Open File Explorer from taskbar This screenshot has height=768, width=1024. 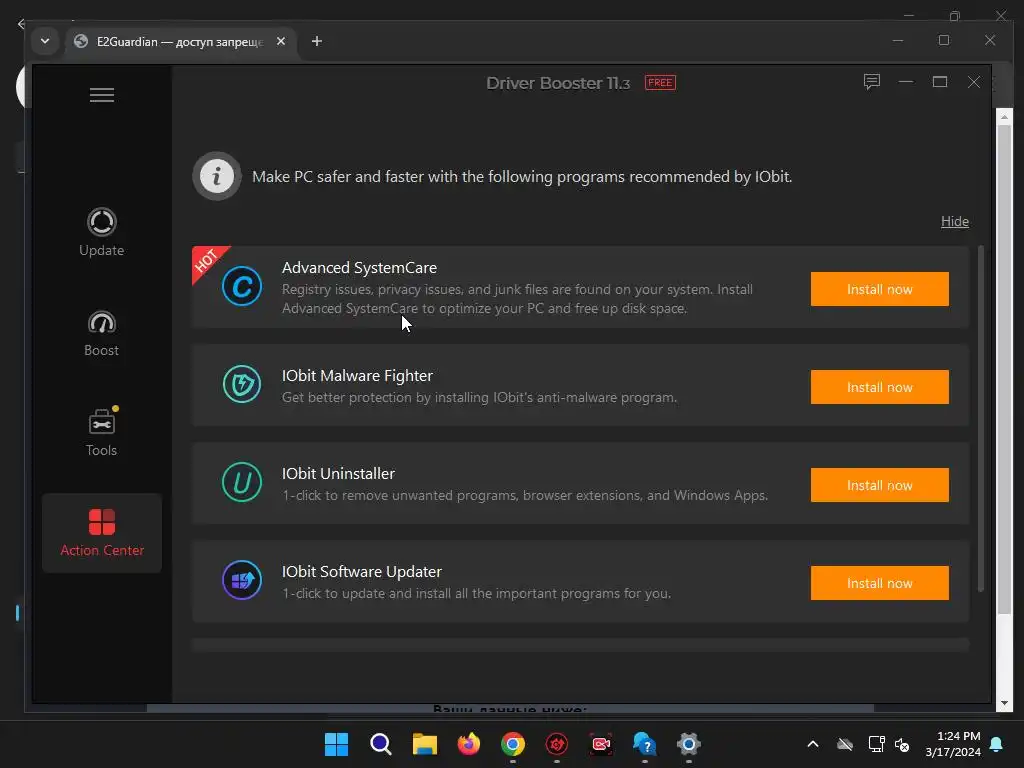click(424, 744)
